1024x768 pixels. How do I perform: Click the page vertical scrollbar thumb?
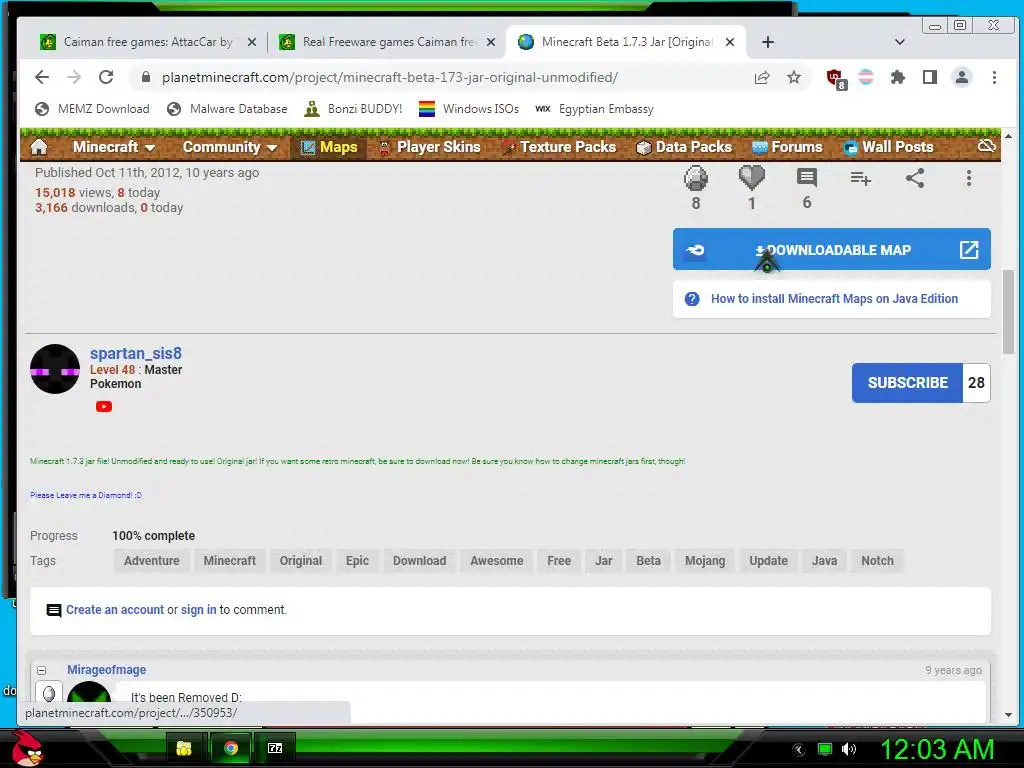(x=1008, y=312)
